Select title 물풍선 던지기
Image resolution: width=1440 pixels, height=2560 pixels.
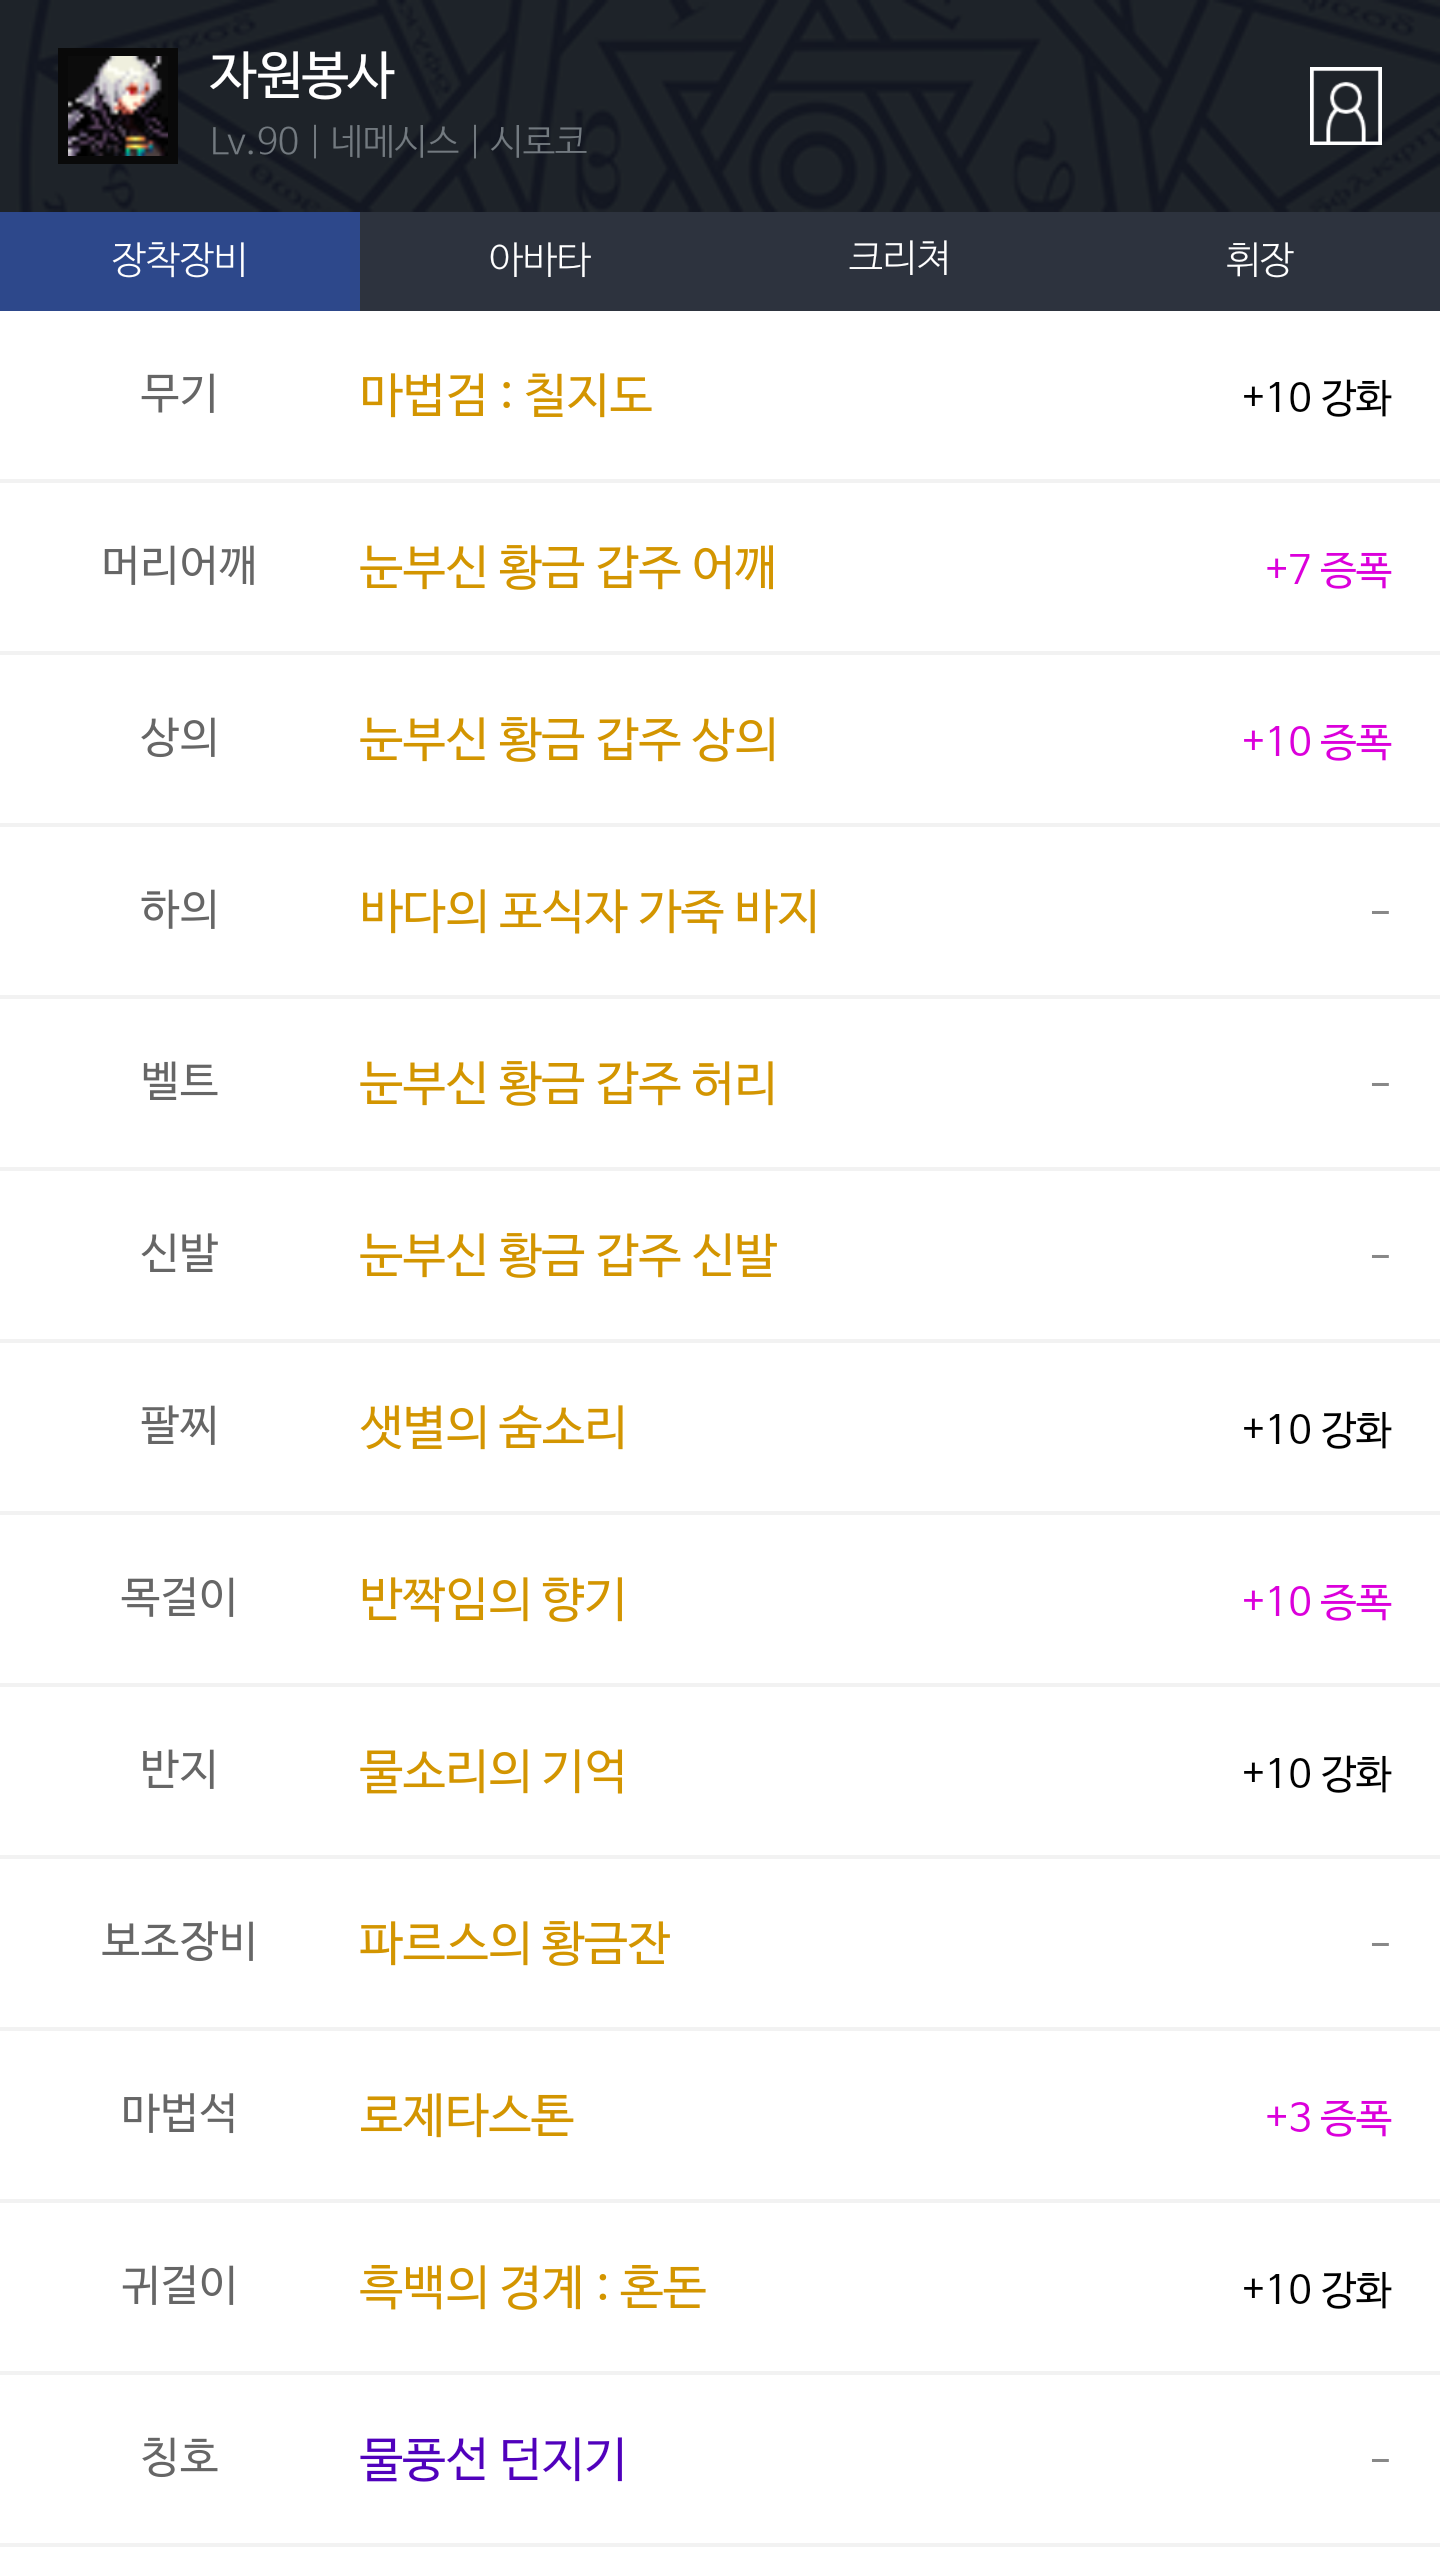[493, 2459]
